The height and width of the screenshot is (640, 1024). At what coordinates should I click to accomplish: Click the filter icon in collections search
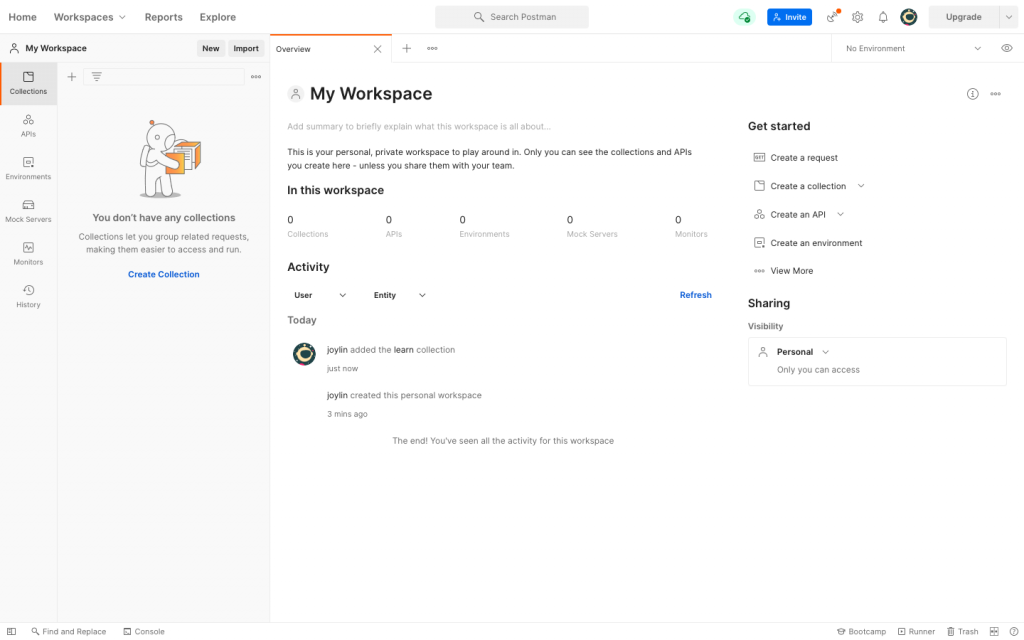(97, 77)
